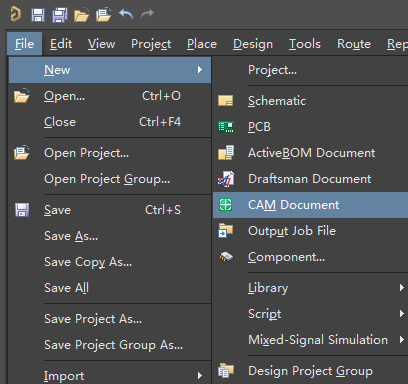Click the Design Project Group icon

click(226, 370)
